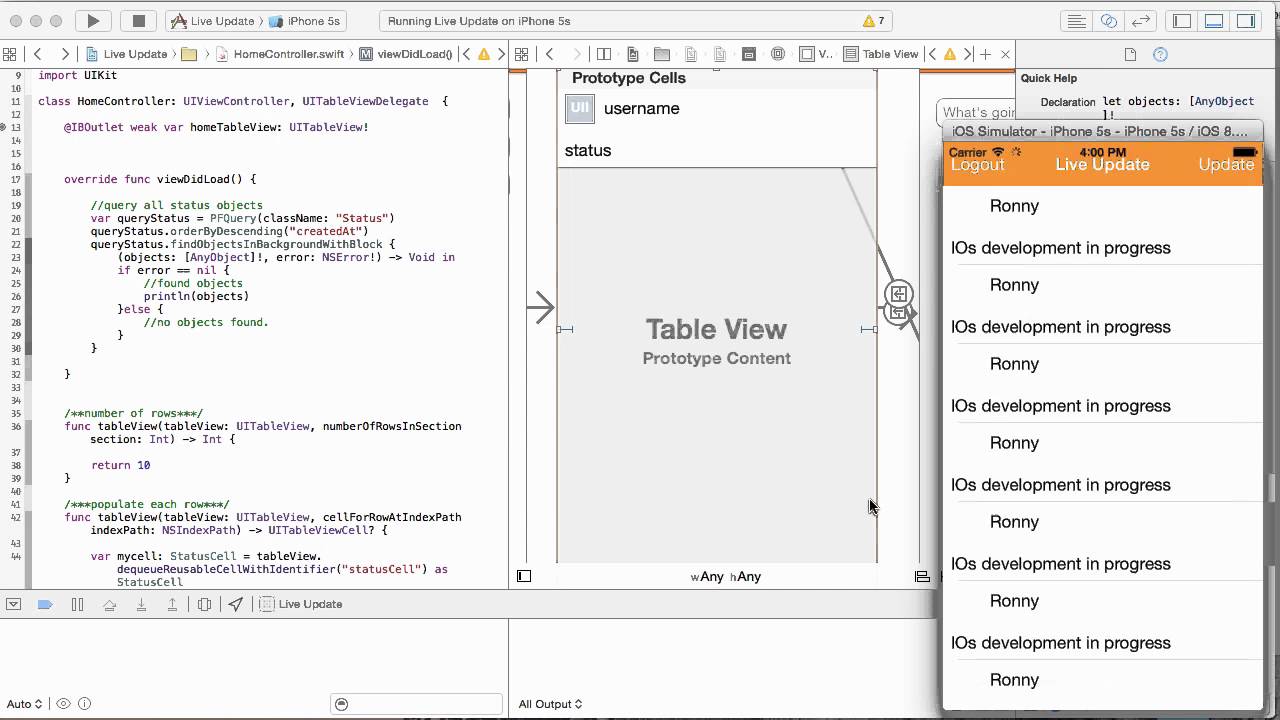Screen dimensions: 1280x720
Task: Show the Quick Help inspector
Action: point(1160,54)
